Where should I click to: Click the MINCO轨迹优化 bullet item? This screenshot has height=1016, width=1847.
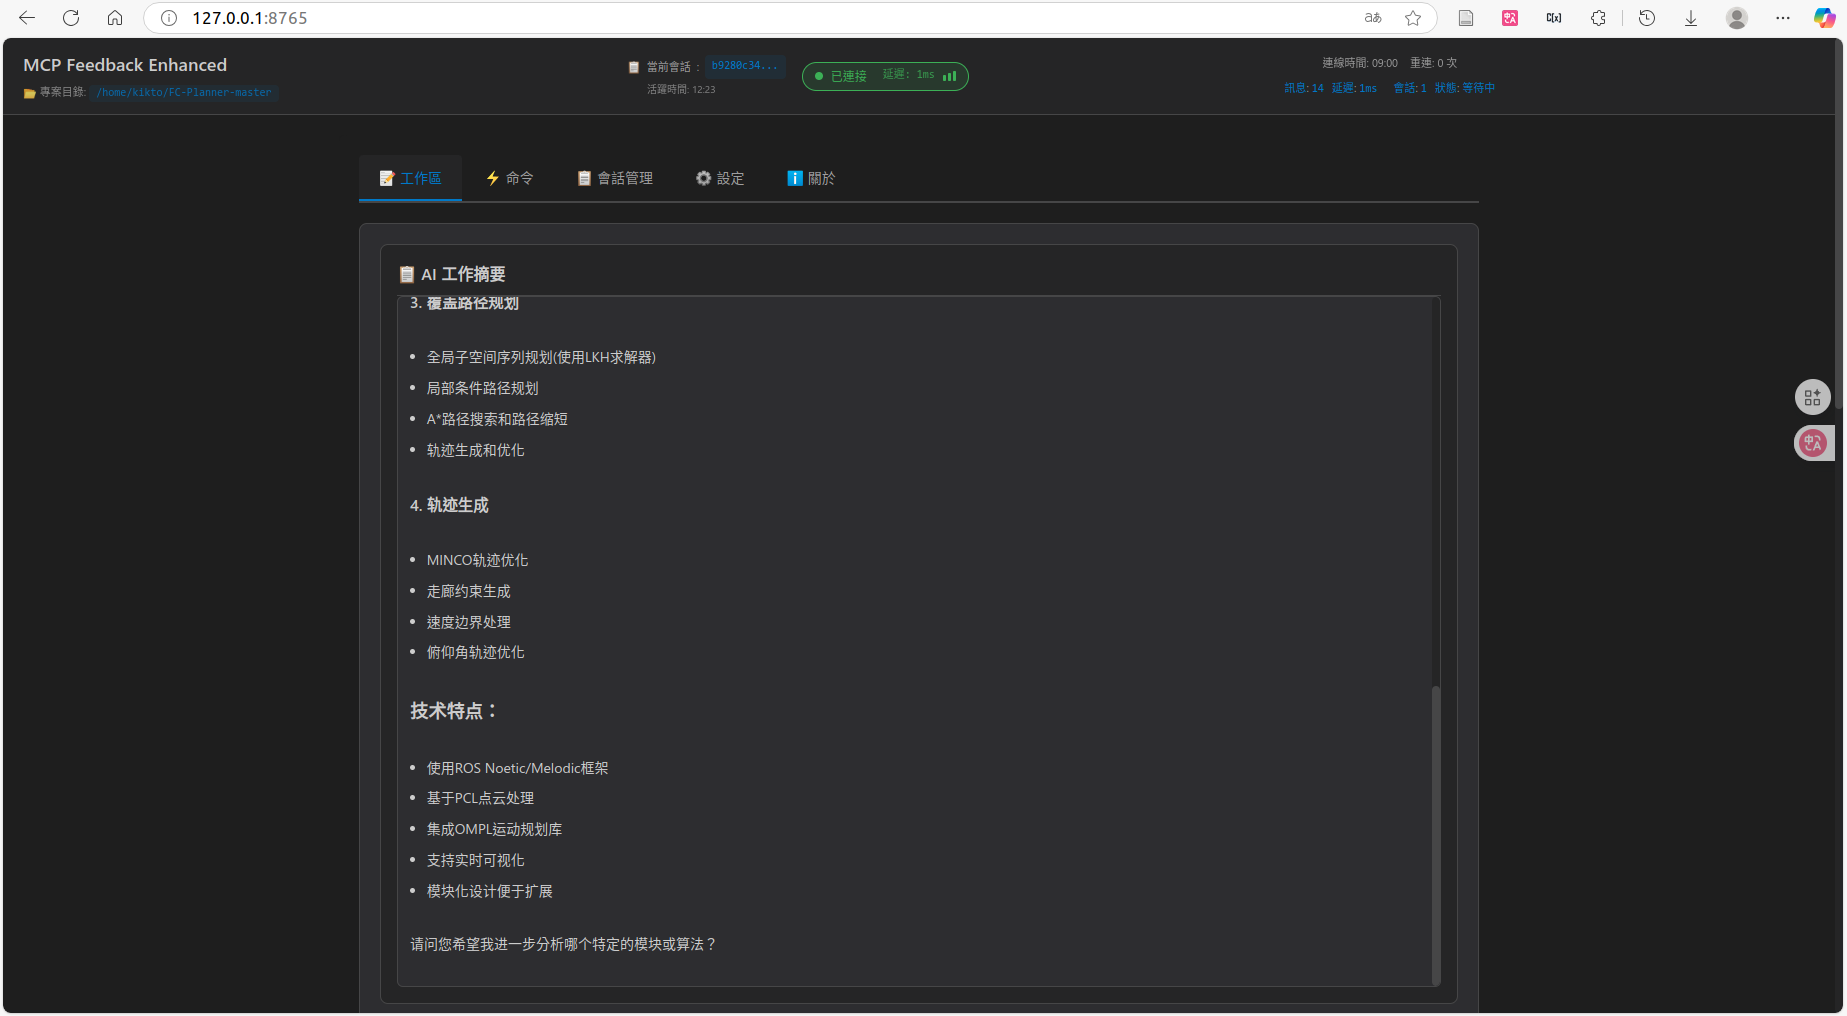(x=477, y=560)
